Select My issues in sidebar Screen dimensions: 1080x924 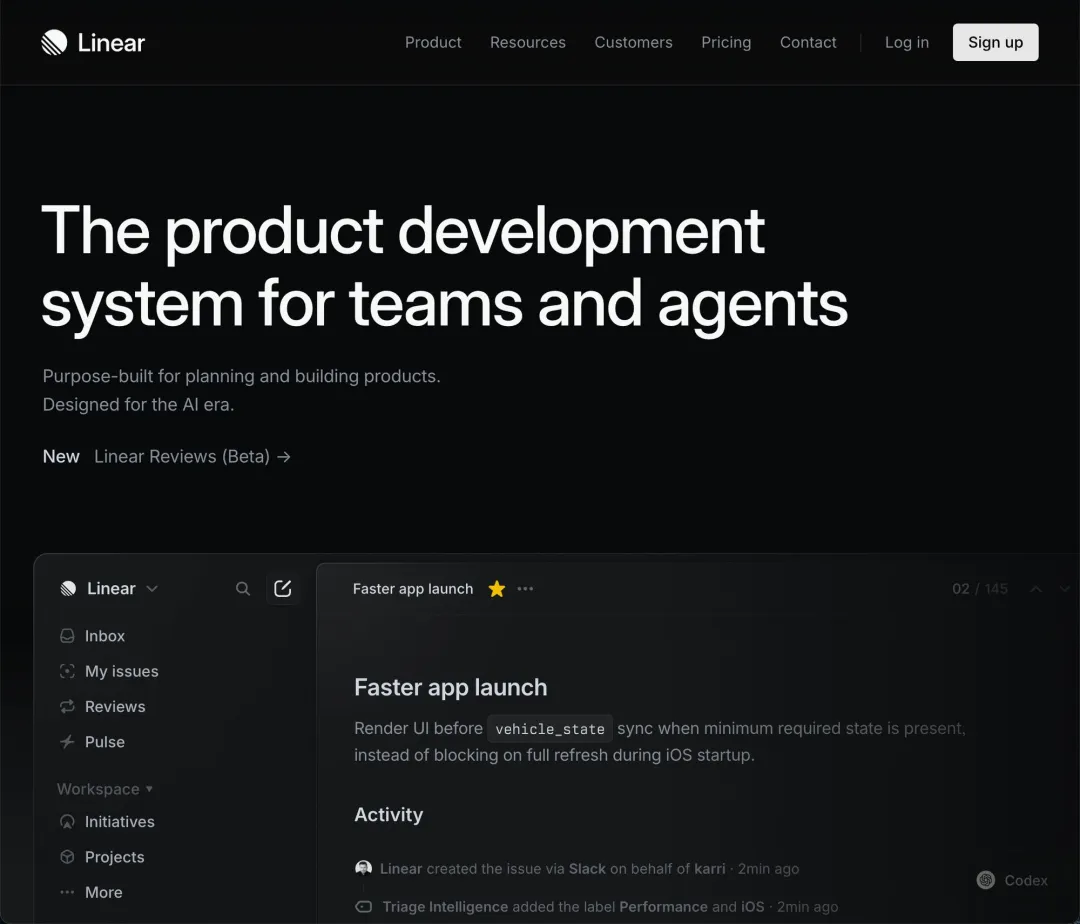point(121,671)
